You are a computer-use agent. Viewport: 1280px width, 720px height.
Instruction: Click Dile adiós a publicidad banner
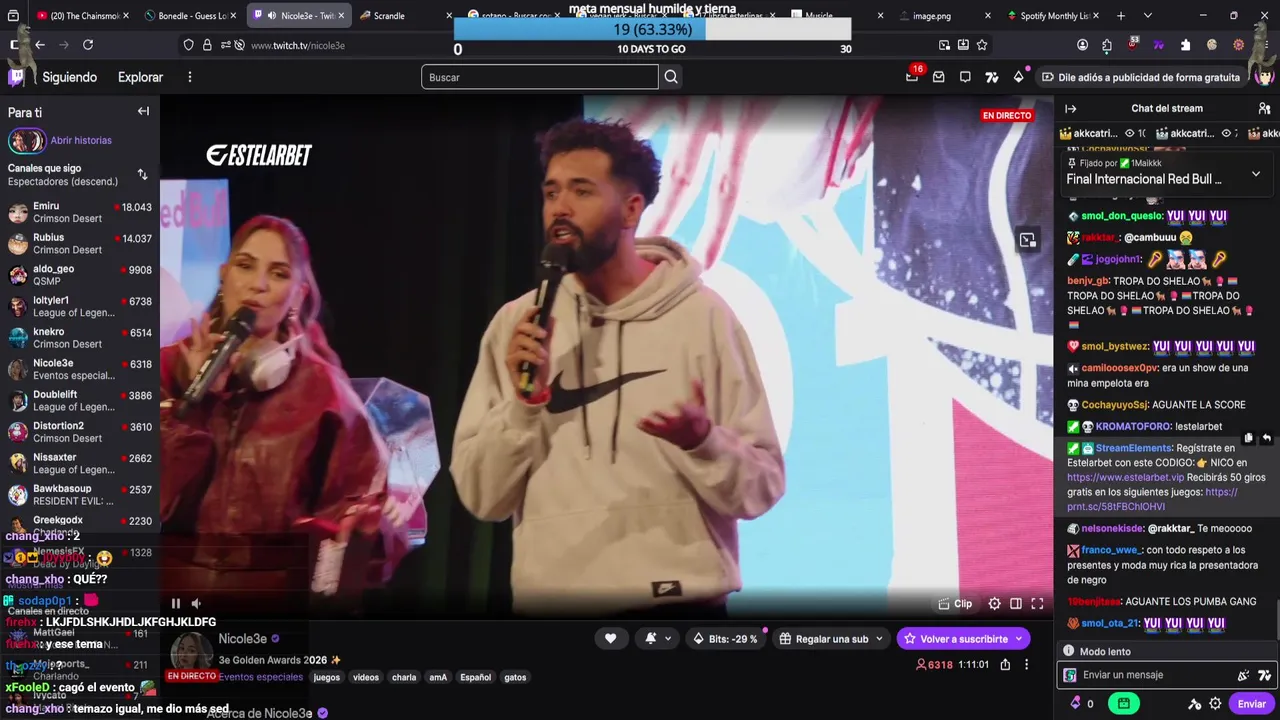(x=1141, y=77)
